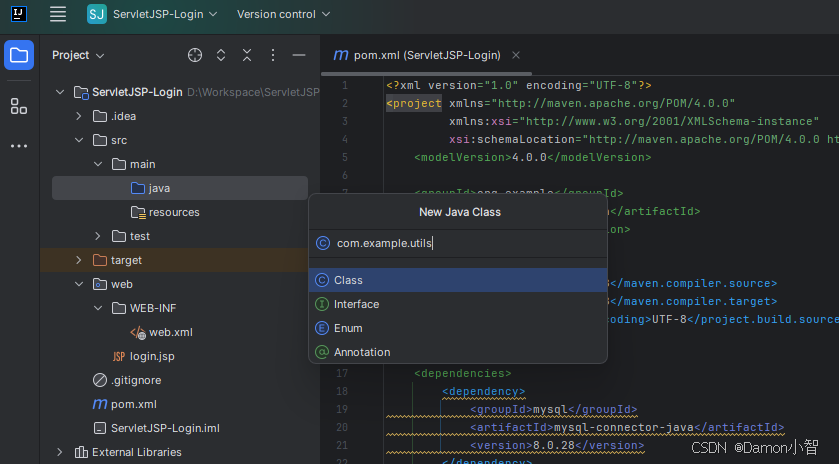
Task: Select Annotation in New Java Class popup
Action: [458, 352]
